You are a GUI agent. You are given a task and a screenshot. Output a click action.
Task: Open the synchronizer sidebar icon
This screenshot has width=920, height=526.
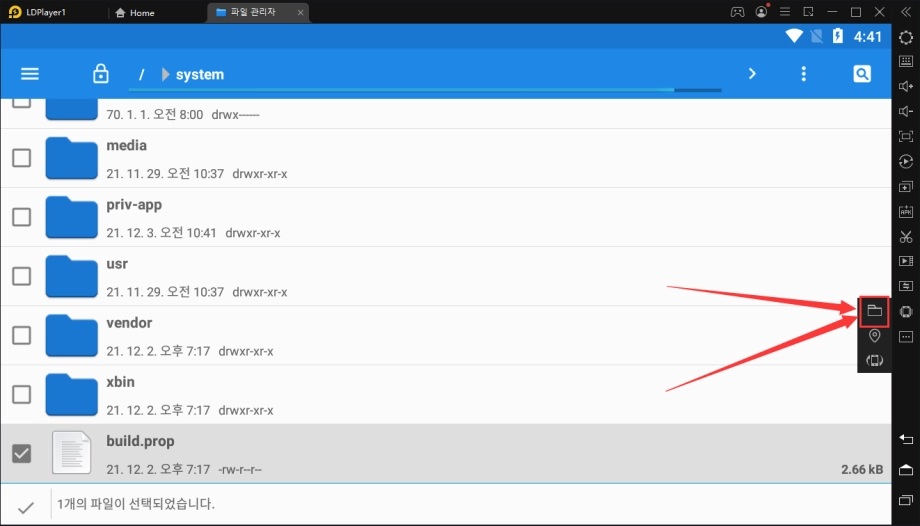pos(906,286)
